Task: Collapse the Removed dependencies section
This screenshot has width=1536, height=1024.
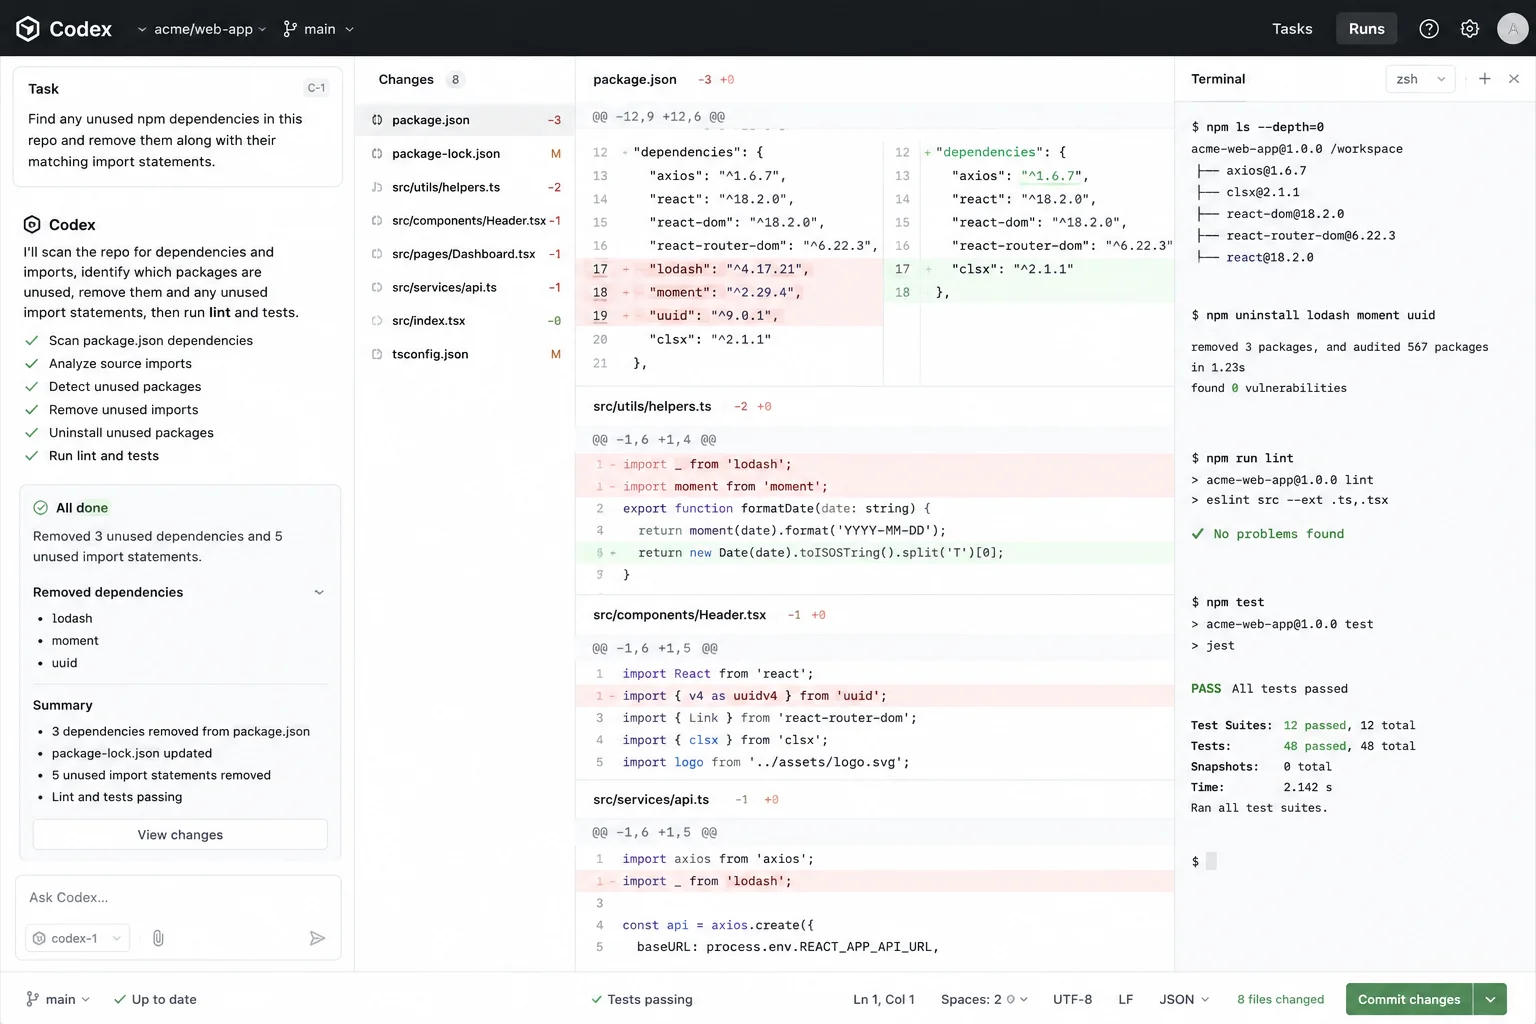Action: click(319, 592)
